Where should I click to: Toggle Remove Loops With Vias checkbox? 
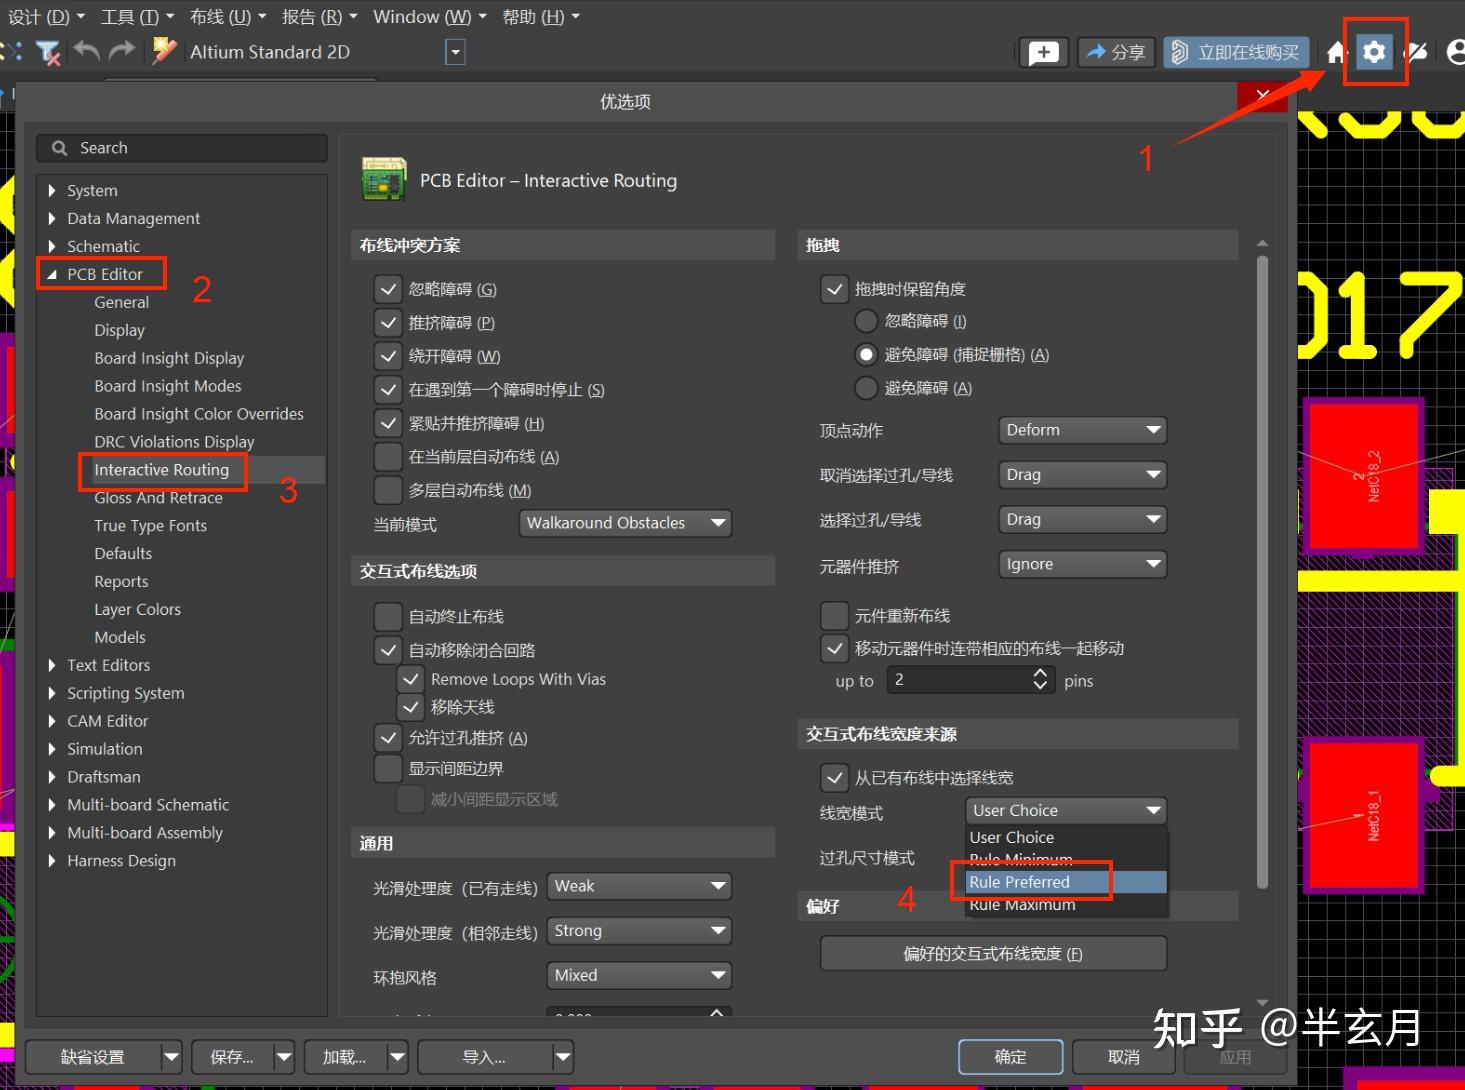click(x=410, y=680)
